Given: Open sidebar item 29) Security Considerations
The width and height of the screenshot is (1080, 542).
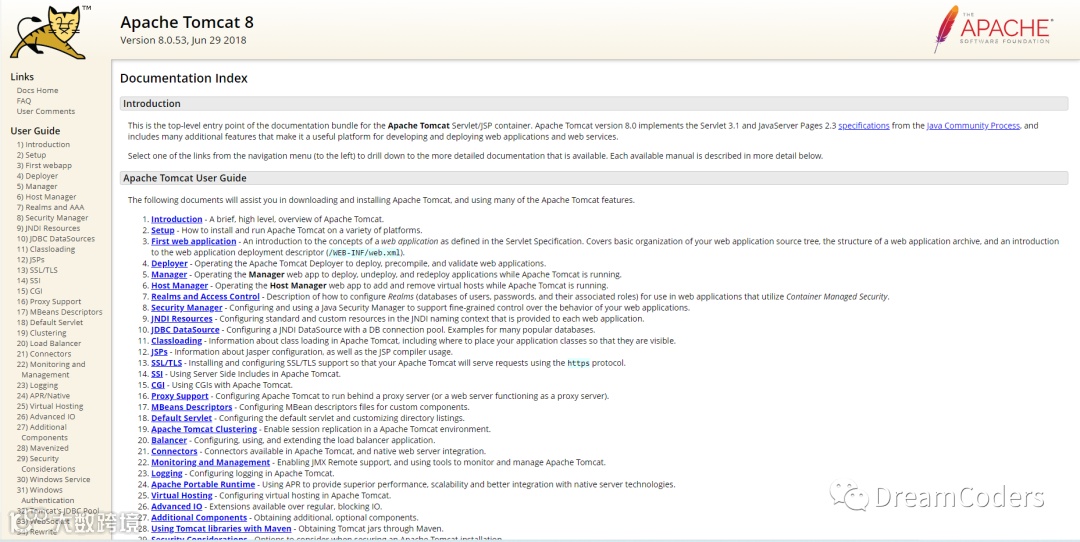Looking at the screenshot, I should (46, 463).
